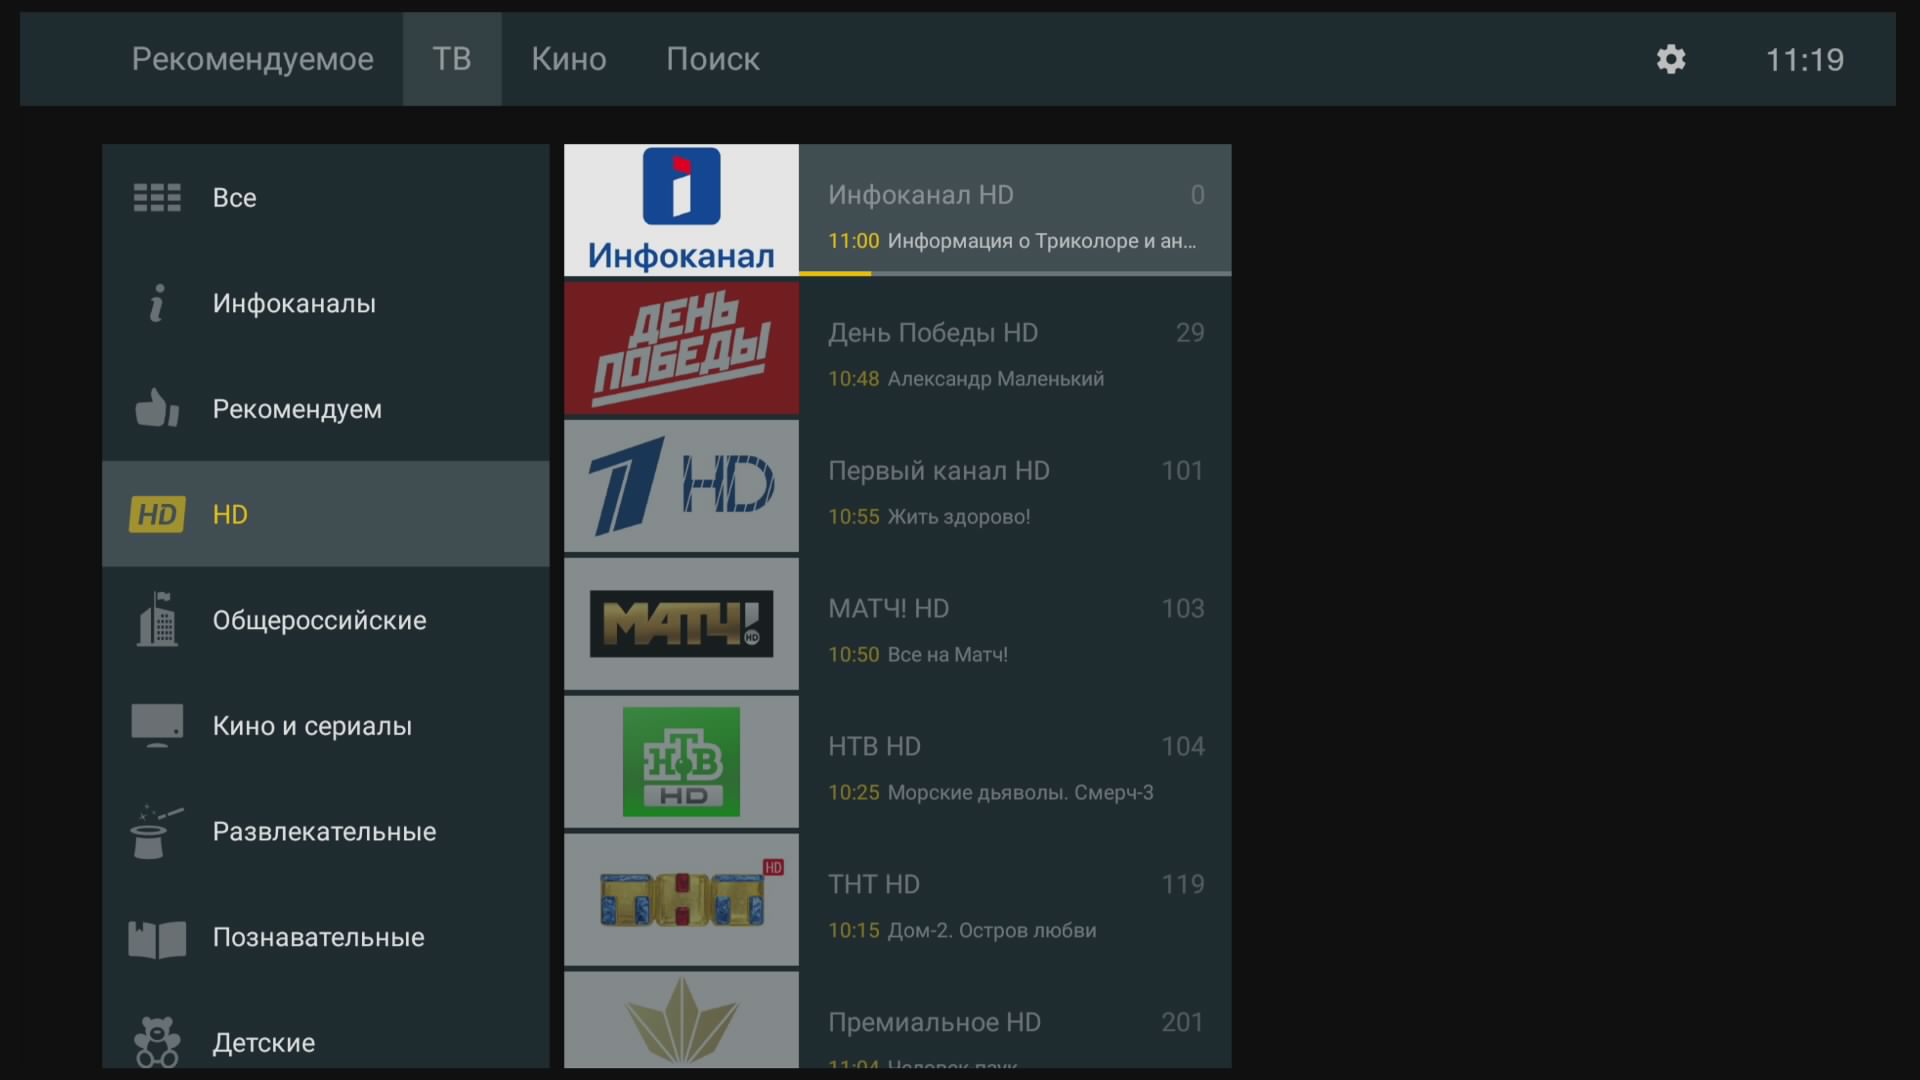Image resolution: width=1920 pixels, height=1080 pixels.
Task: Select the Кино и сериалы category label
Action: (x=312, y=726)
